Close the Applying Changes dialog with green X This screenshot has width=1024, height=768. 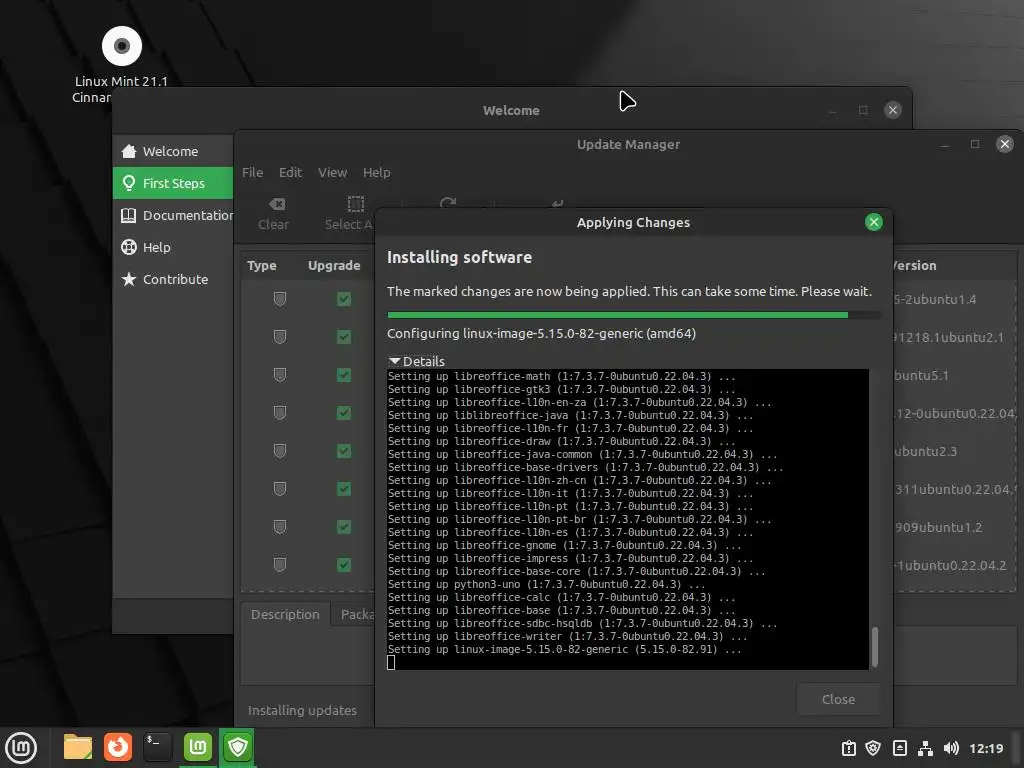[x=874, y=222]
